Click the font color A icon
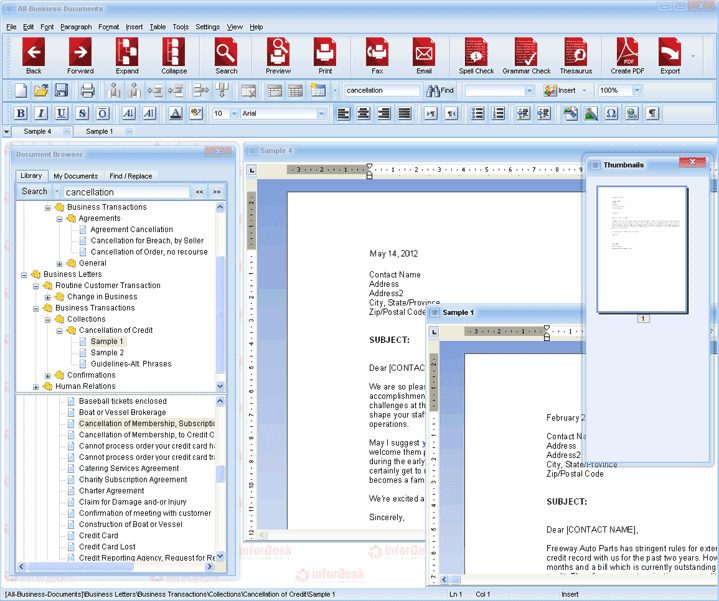Image resolution: width=719 pixels, height=601 pixels. point(176,113)
